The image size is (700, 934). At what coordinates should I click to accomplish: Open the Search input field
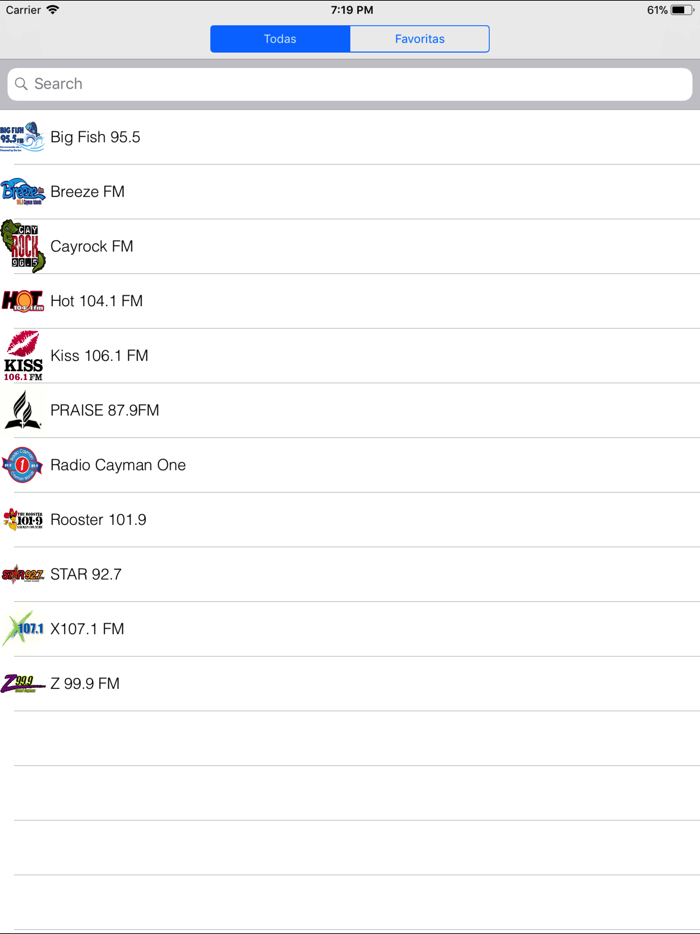click(x=350, y=84)
